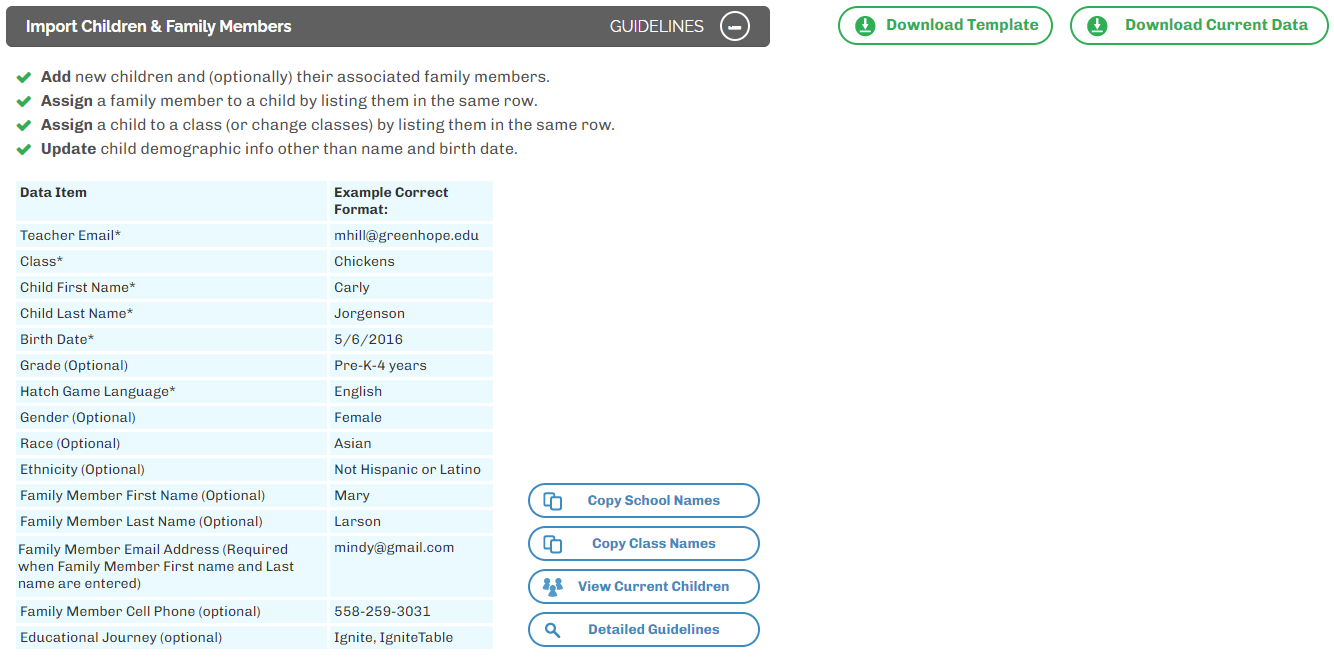Click the copy icon beside Copy School Names
The image size is (1334, 660).
[x=552, y=501]
